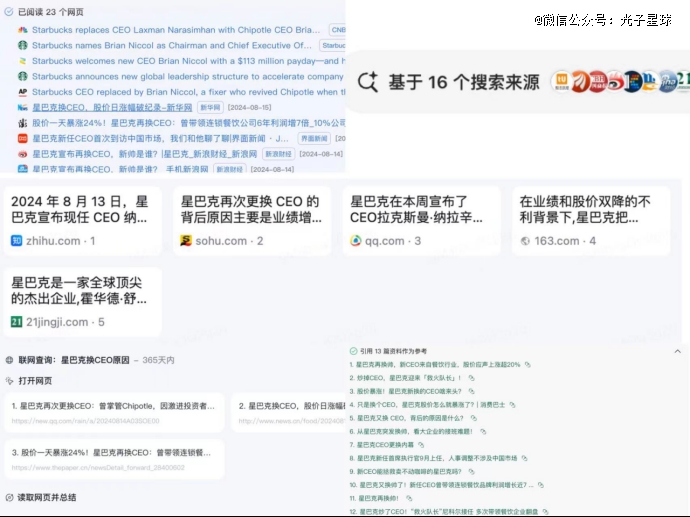This screenshot has width=690, height=517.
Task: Open web card 3 股价一天暴涨24% thepaper.cn
Action: coord(114,459)
